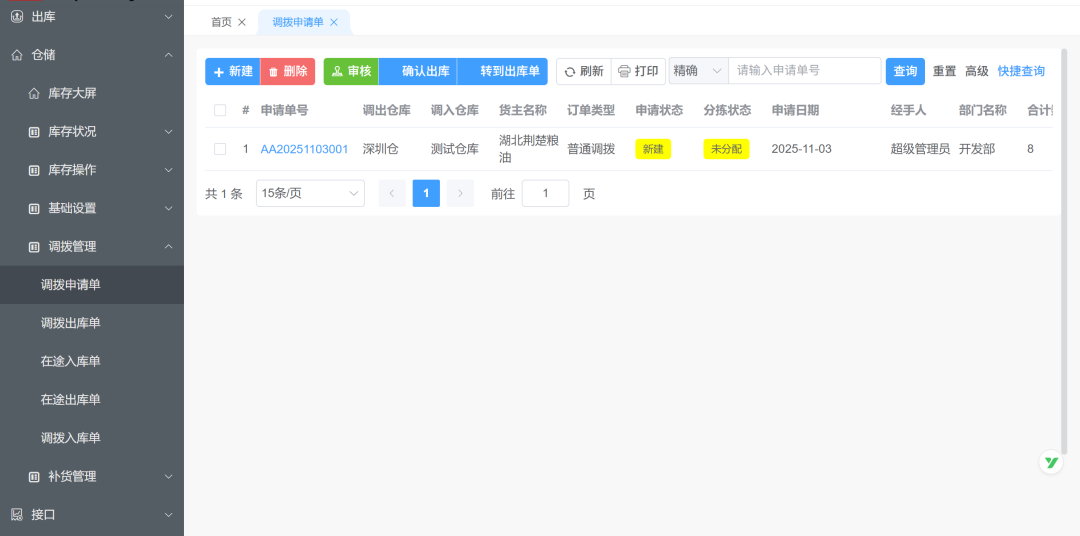This screenshot has width=1080, height=536.
Task: Click the 查询 search button
Action: pos(905,71)
